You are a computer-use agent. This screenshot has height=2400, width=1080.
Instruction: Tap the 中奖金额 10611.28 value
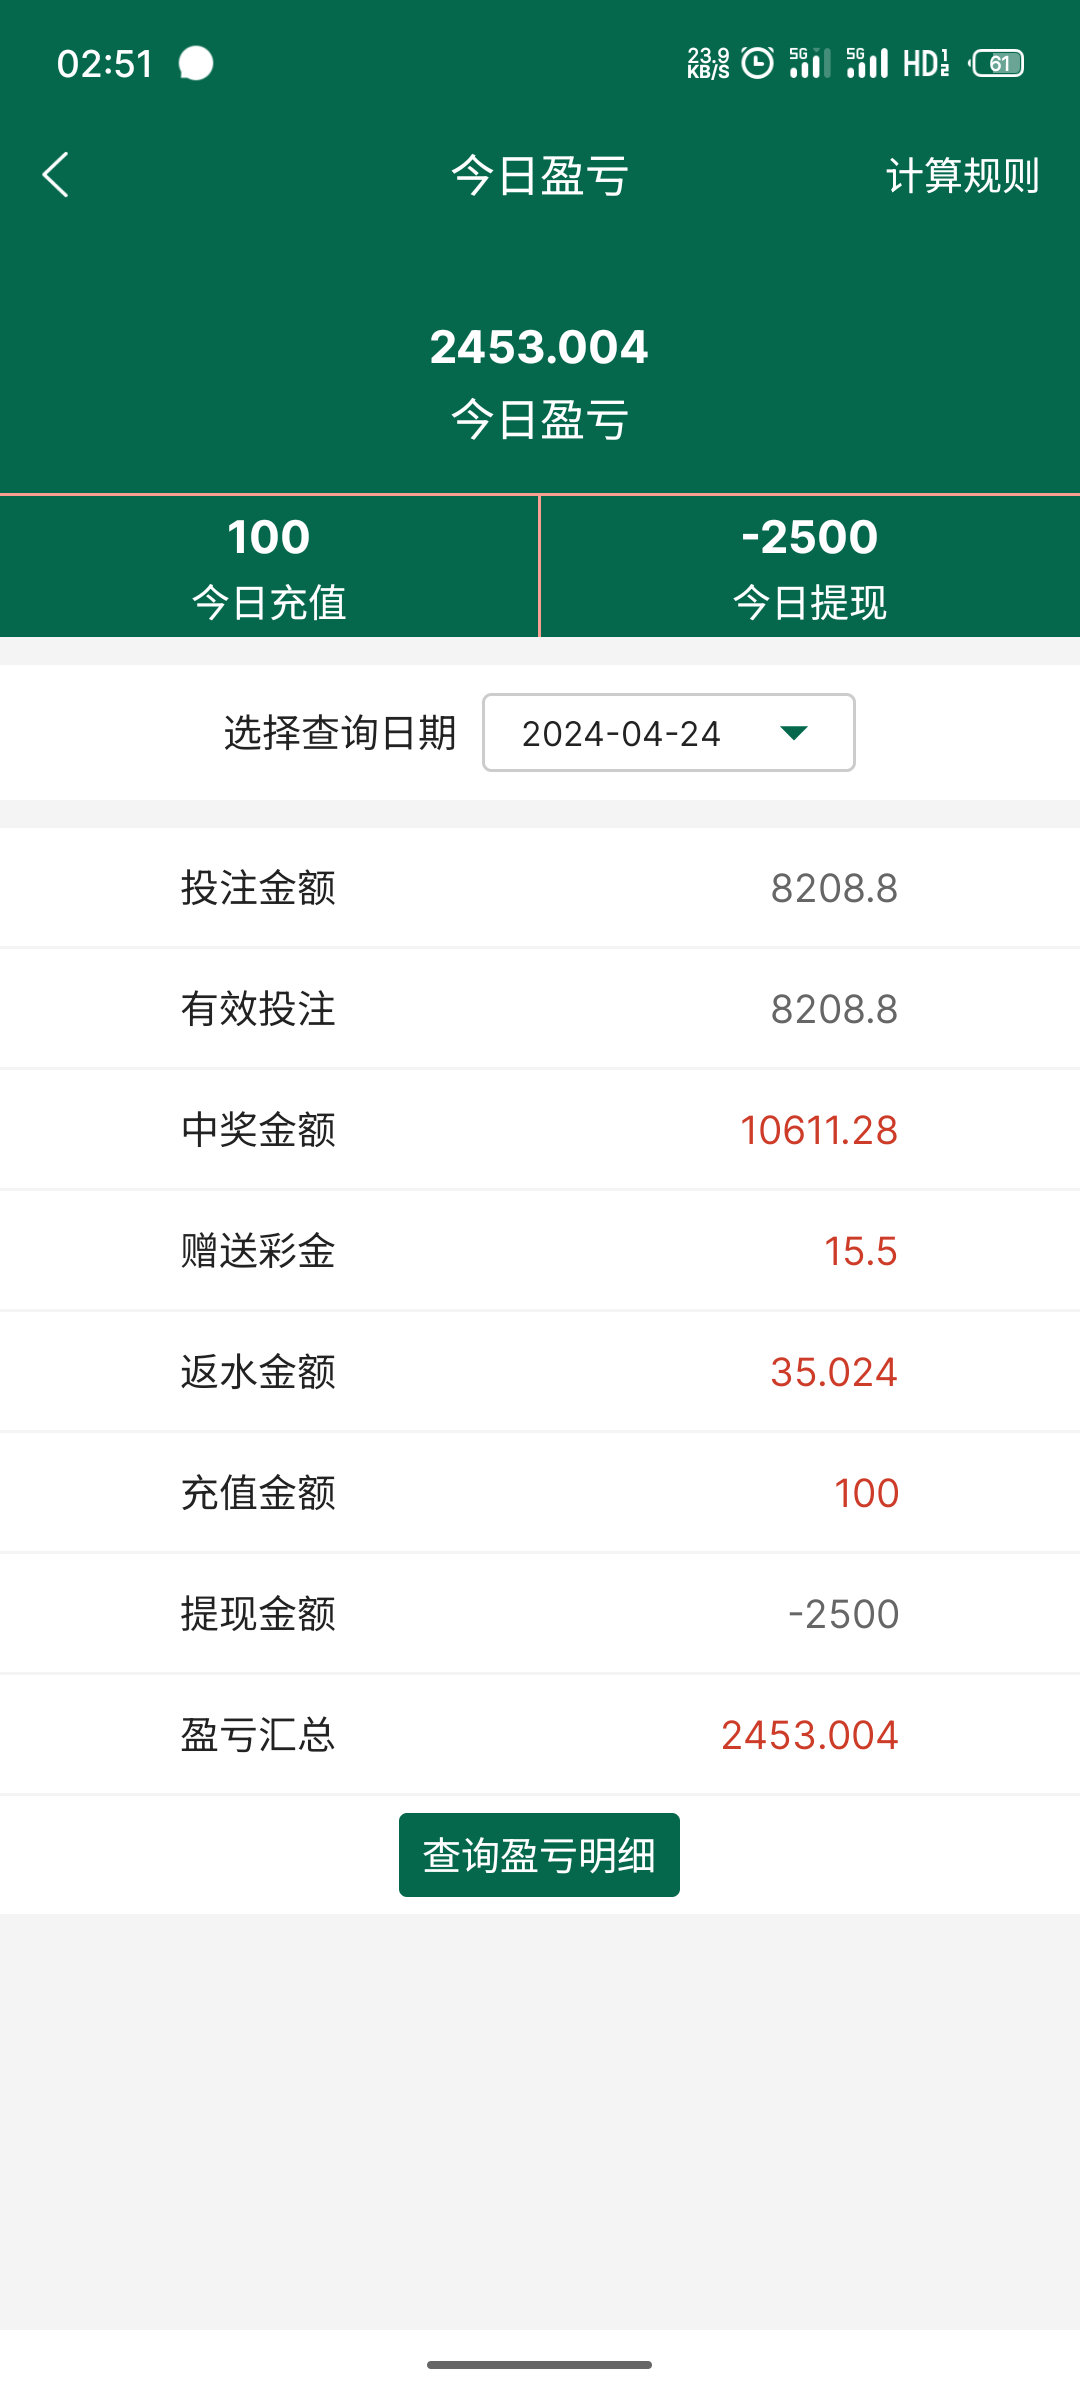pyautogui.click(x=818, y=1130)
